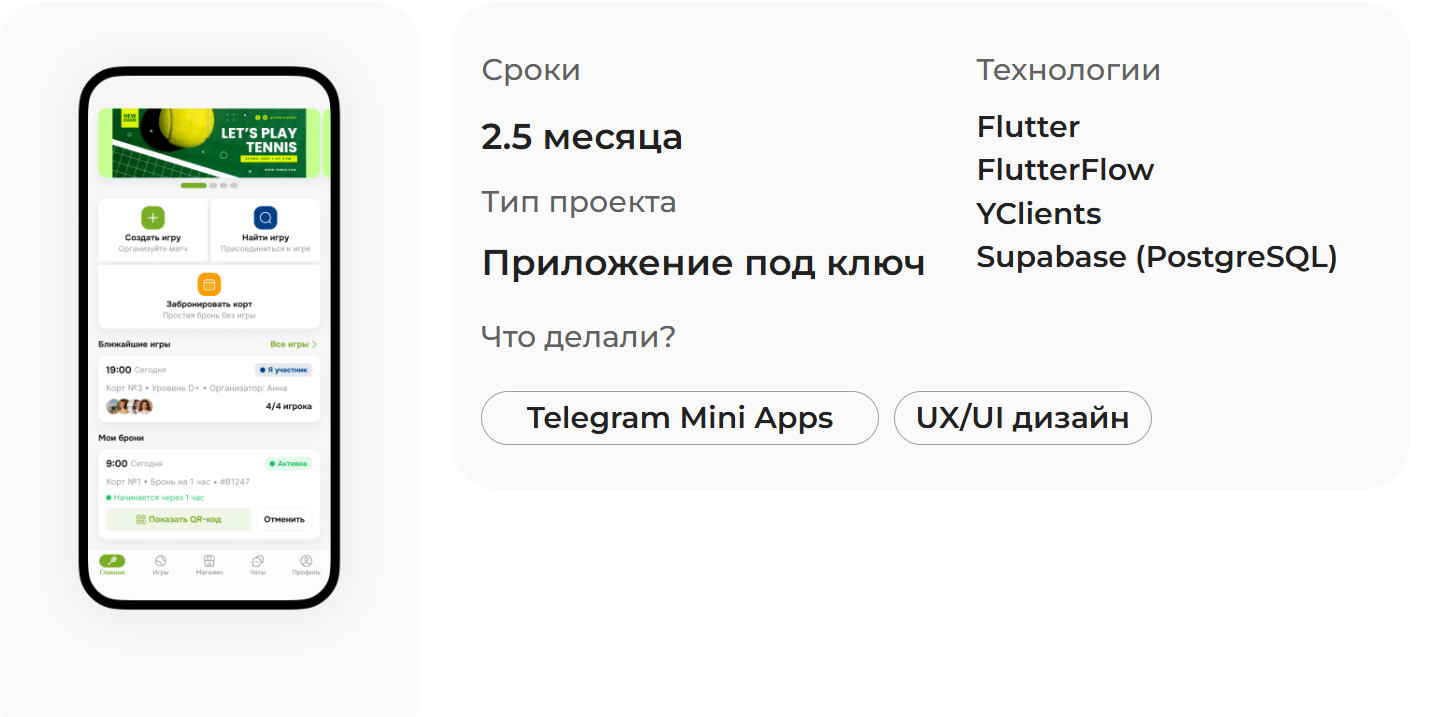Tap the Чаты chat bubble icon
The width and height of the screenshot is (1431, 717).
click(x=257, y=559)
